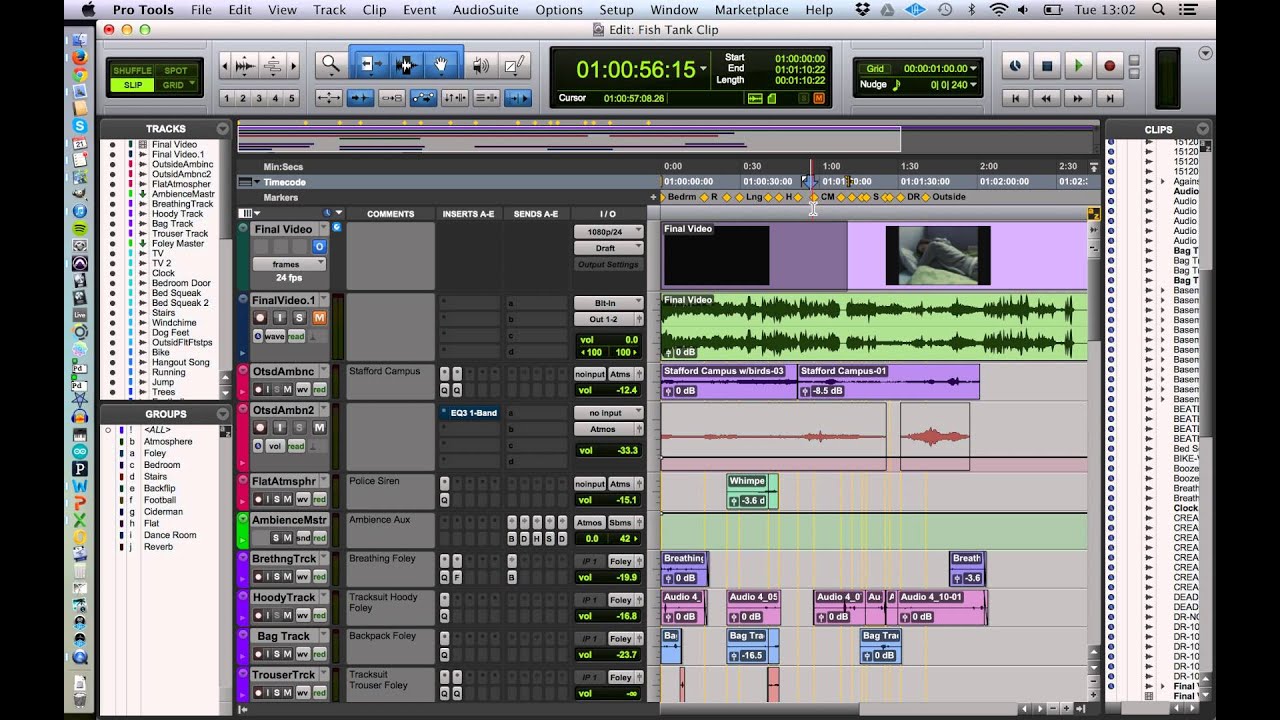Viewport: 1280px width, 720px height.
Task: Select the Selector waveform tool
Action: point(405,66)
